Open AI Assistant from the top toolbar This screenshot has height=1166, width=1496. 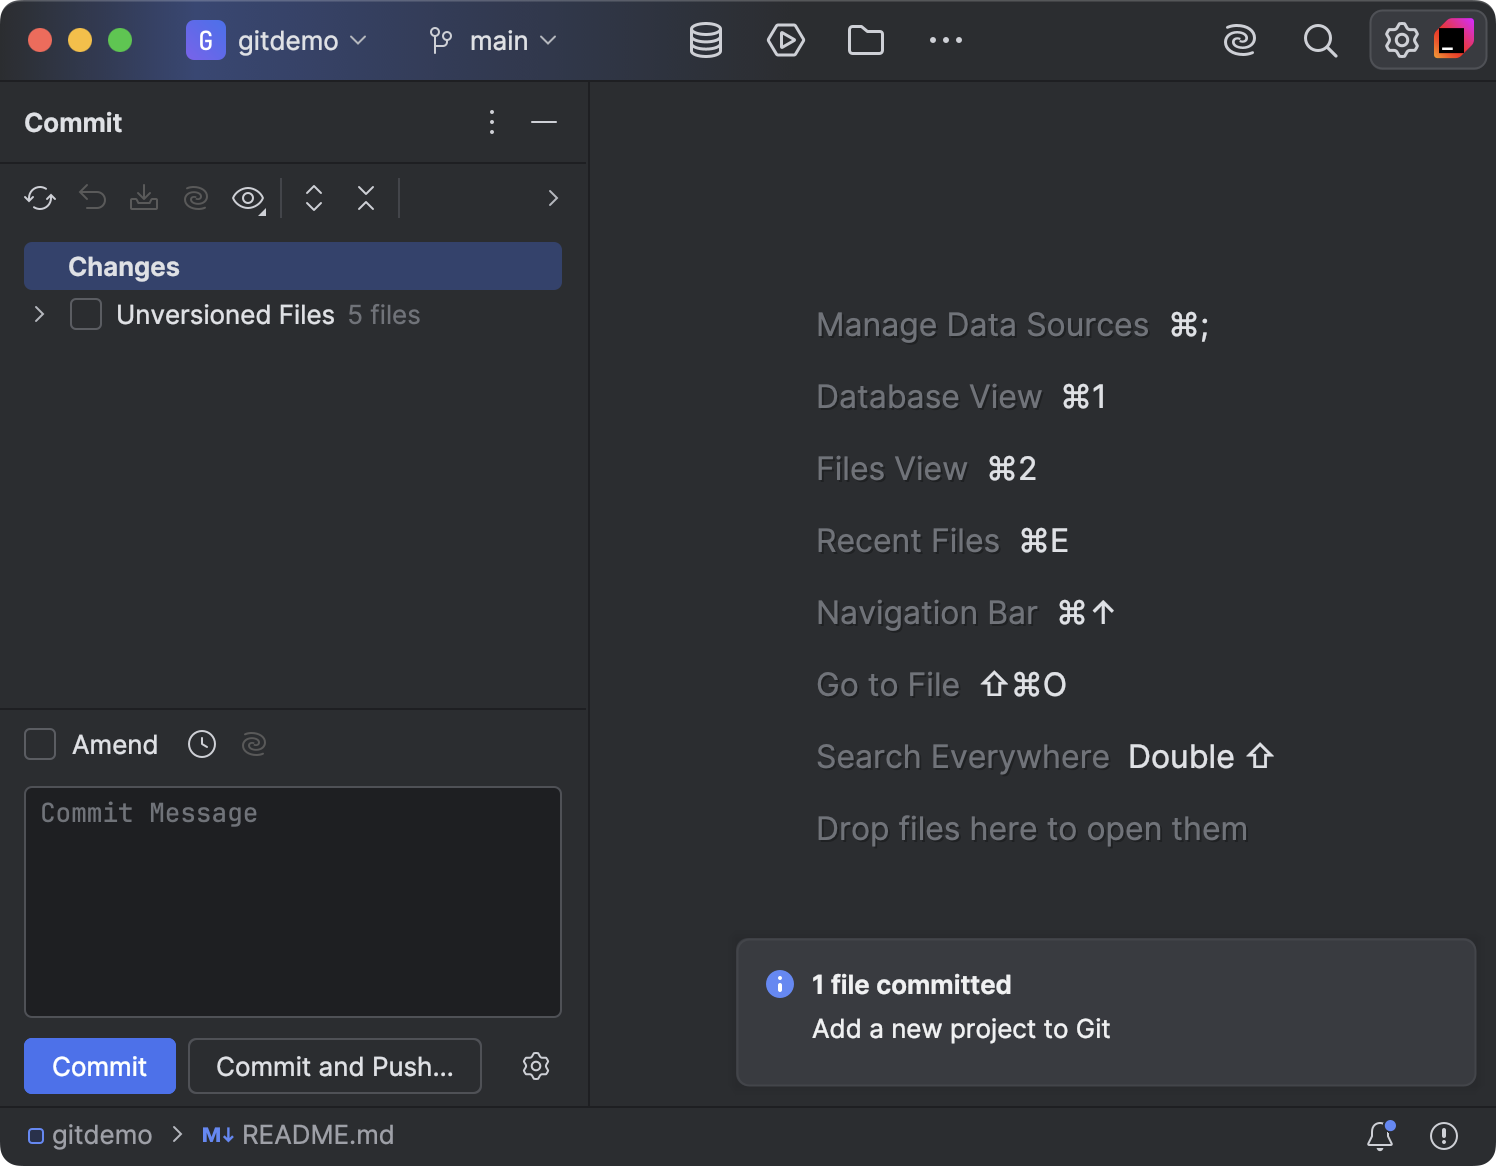point(1240,40)
